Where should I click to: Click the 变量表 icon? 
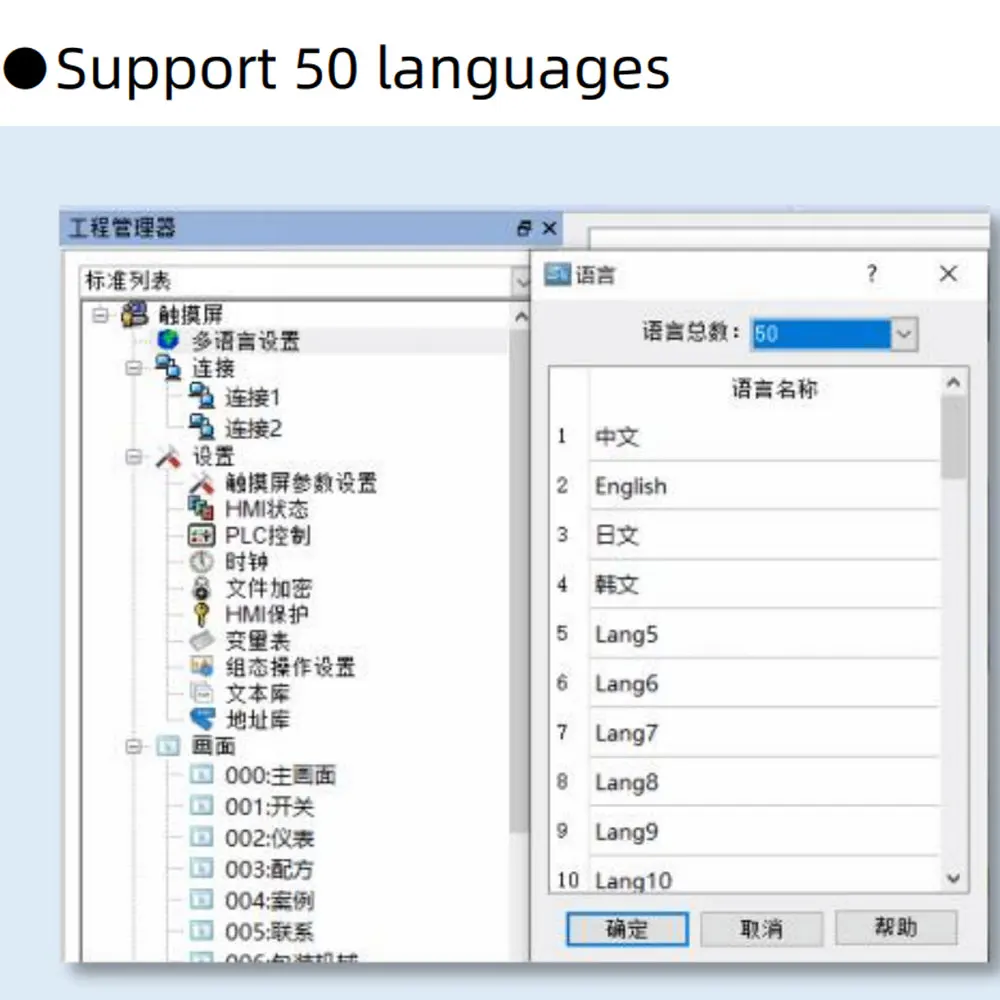[x=202, y=640]
